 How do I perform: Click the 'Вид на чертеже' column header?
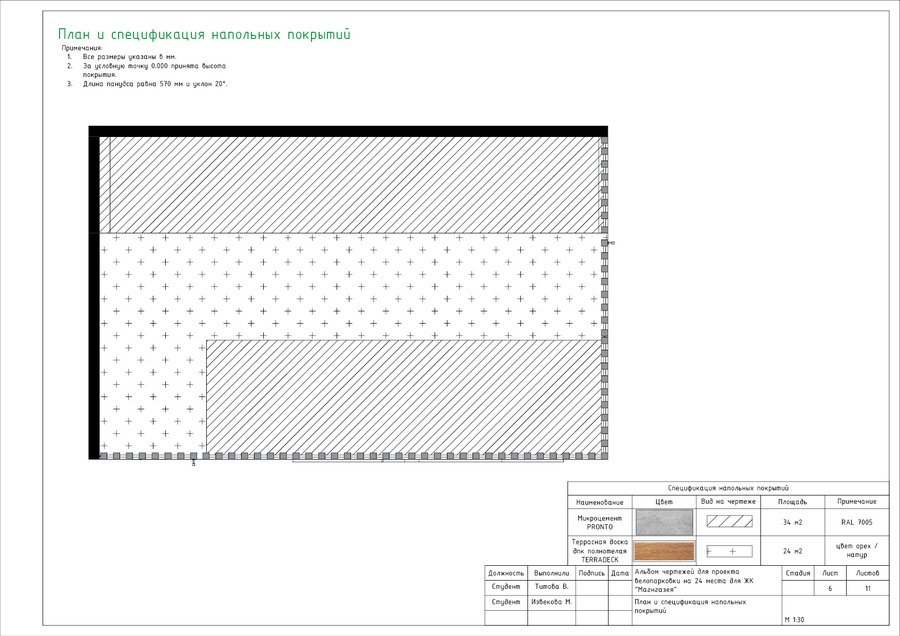[x=728, y=502]
